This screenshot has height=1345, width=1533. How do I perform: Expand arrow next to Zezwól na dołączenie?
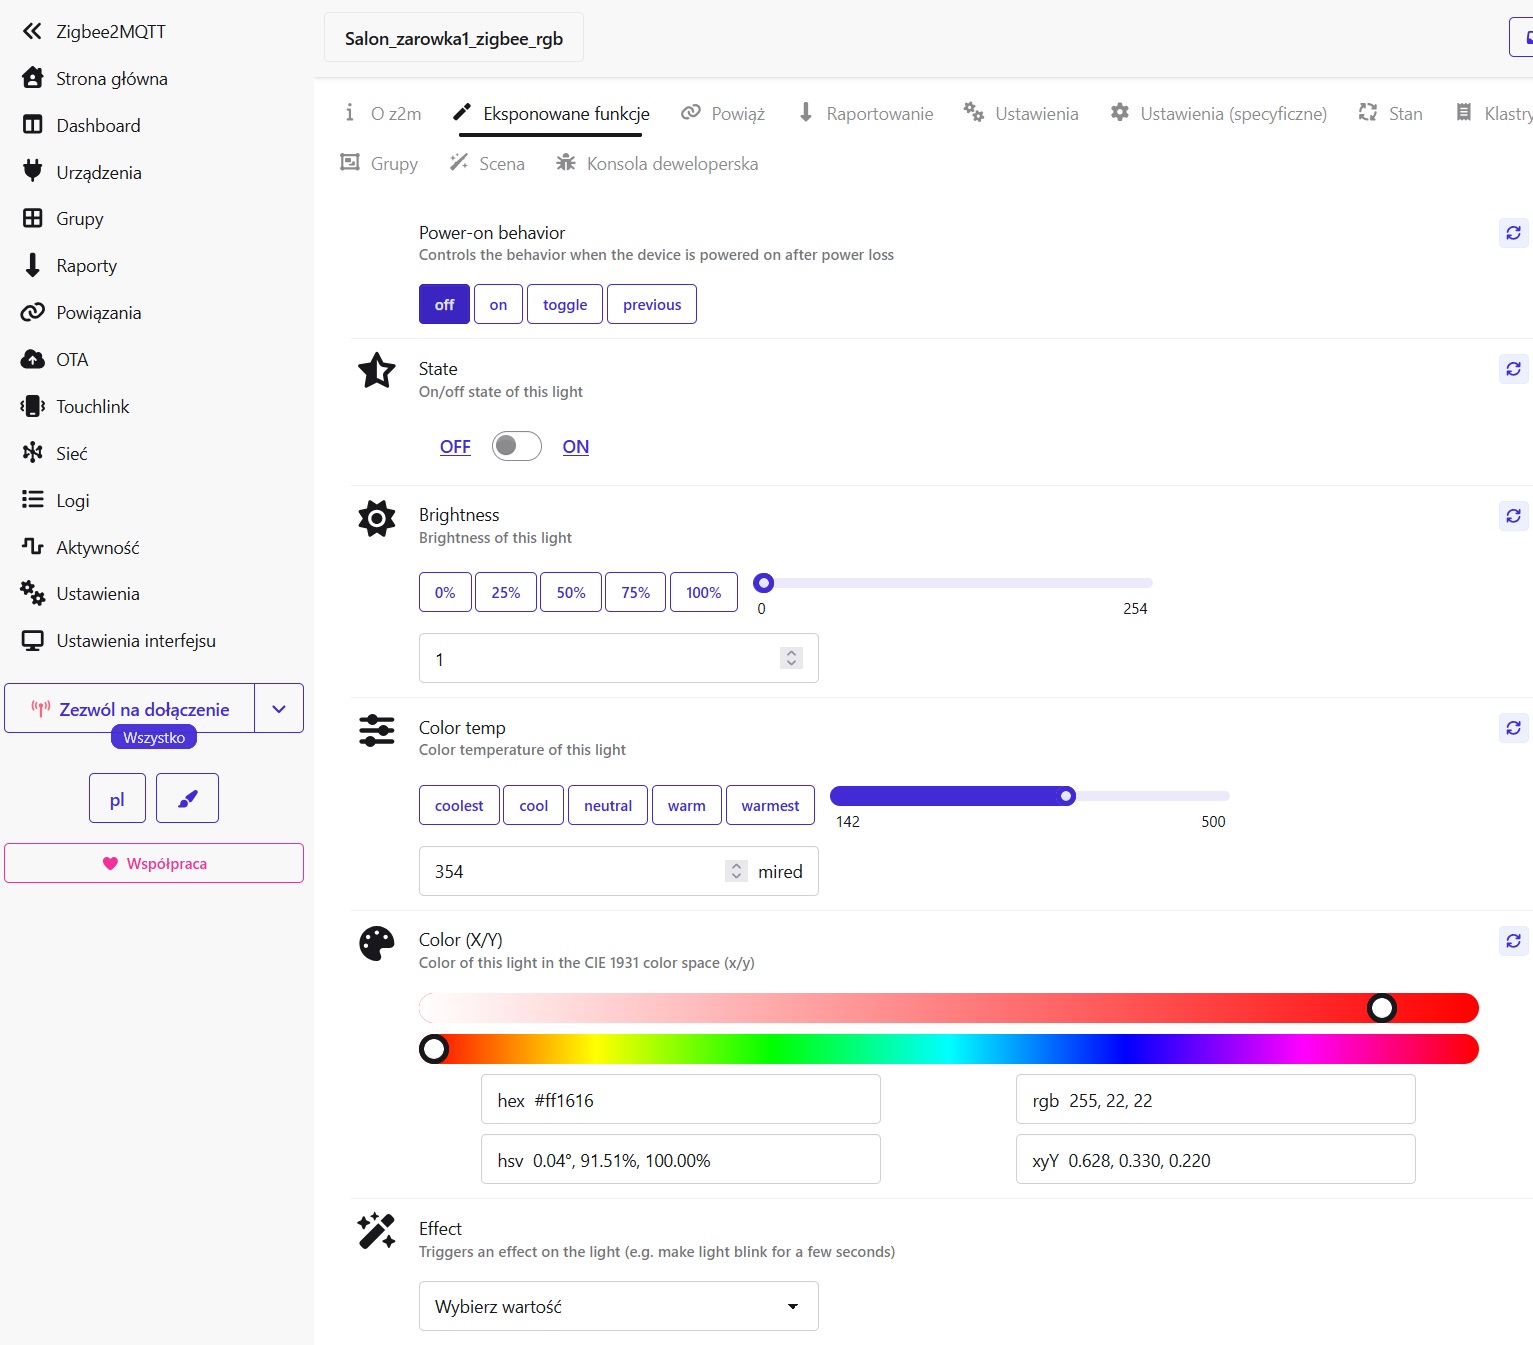pos(279,709)
